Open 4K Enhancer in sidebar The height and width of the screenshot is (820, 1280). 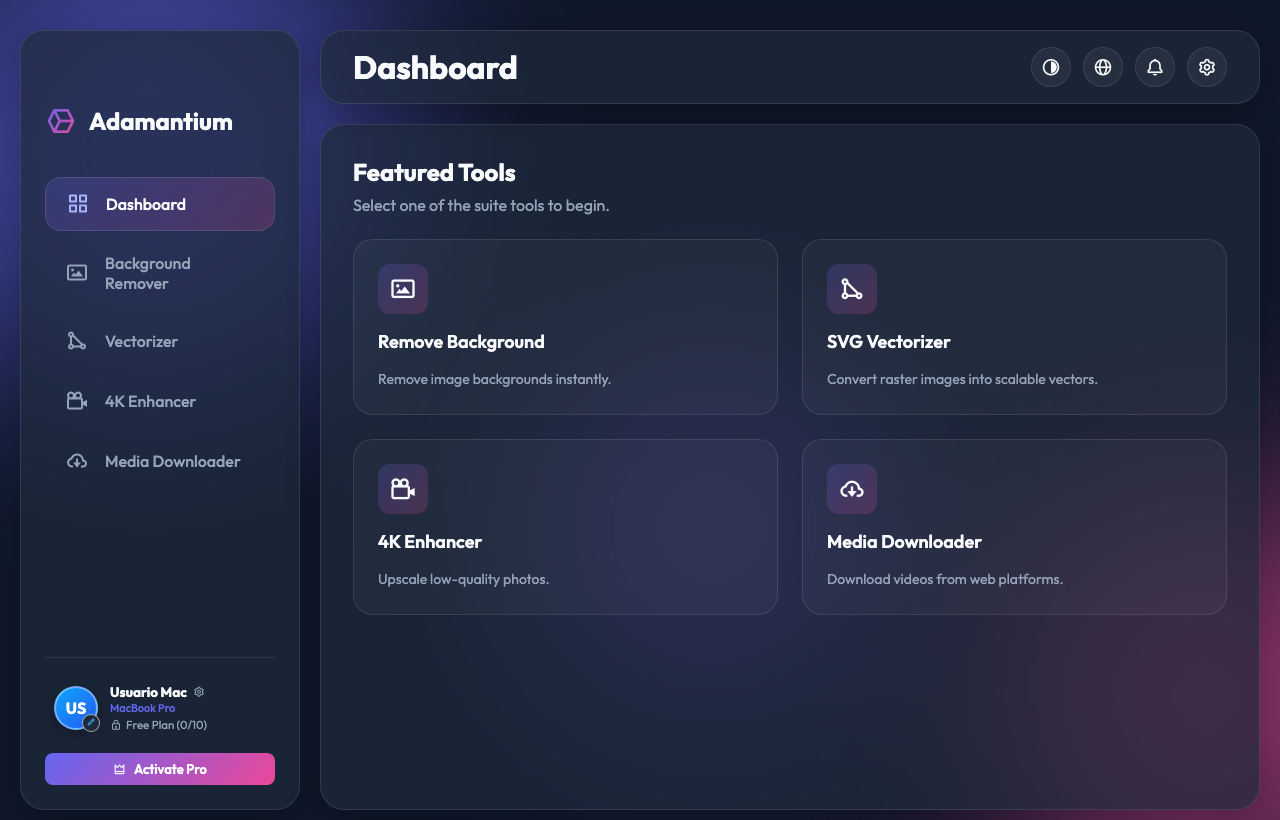[x=160, y=401]
